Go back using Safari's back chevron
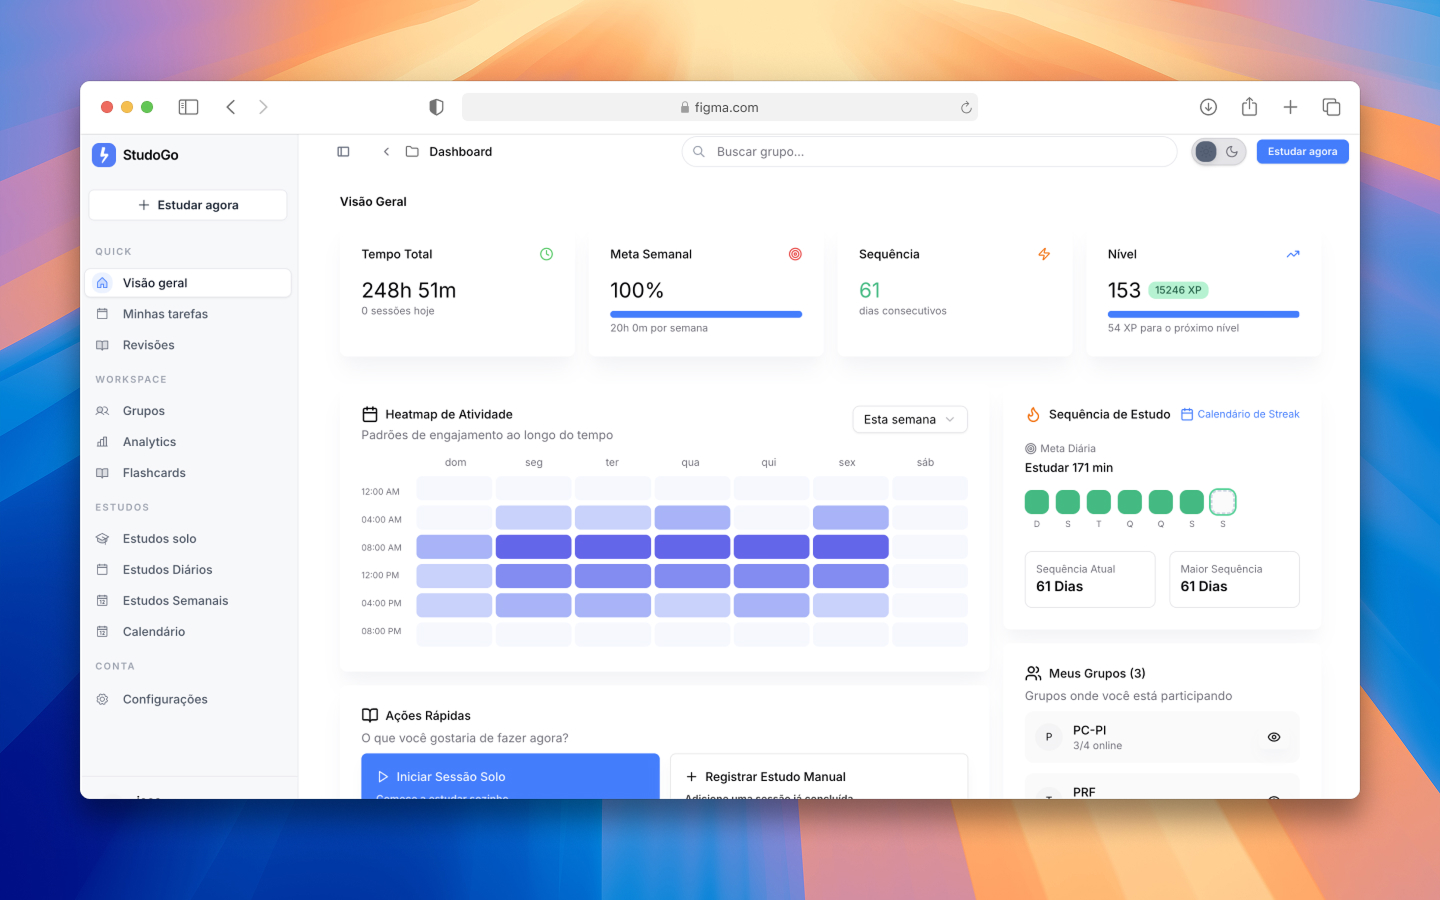The image size is (1440, 900). pyautogui.click(x=231, y=107)
